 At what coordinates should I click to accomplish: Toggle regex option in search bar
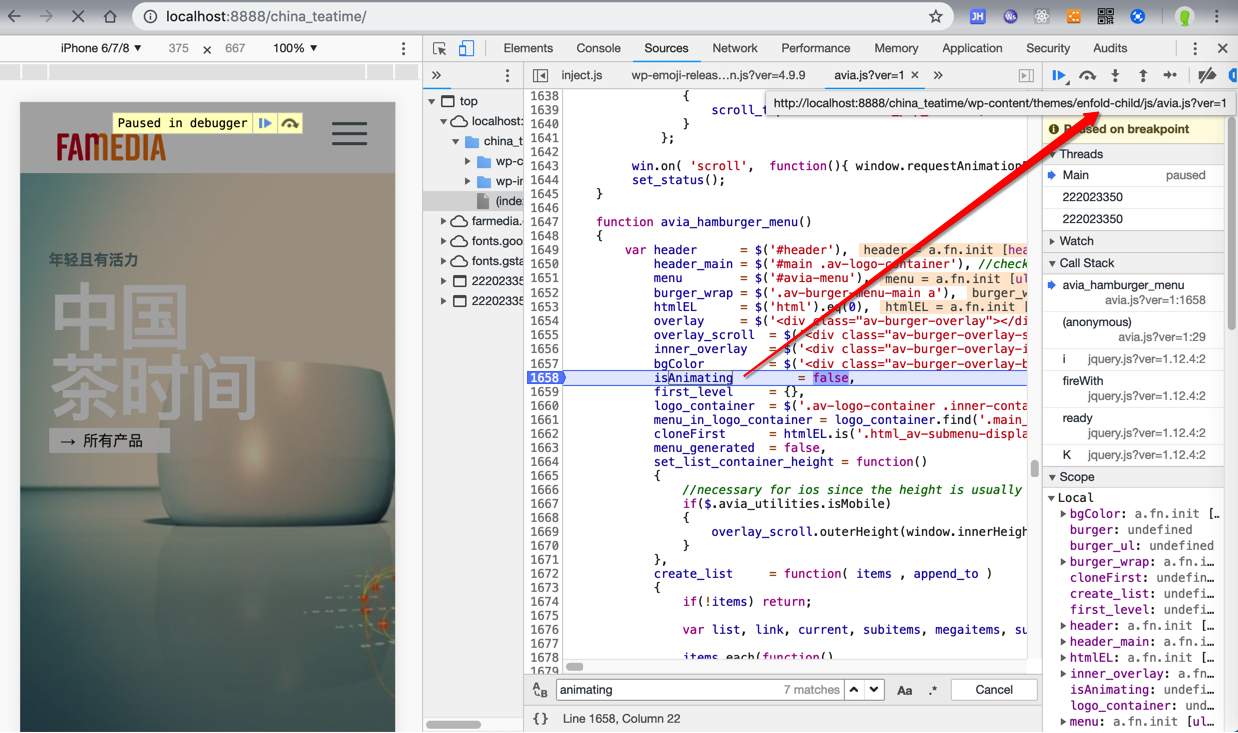(933, 690)
